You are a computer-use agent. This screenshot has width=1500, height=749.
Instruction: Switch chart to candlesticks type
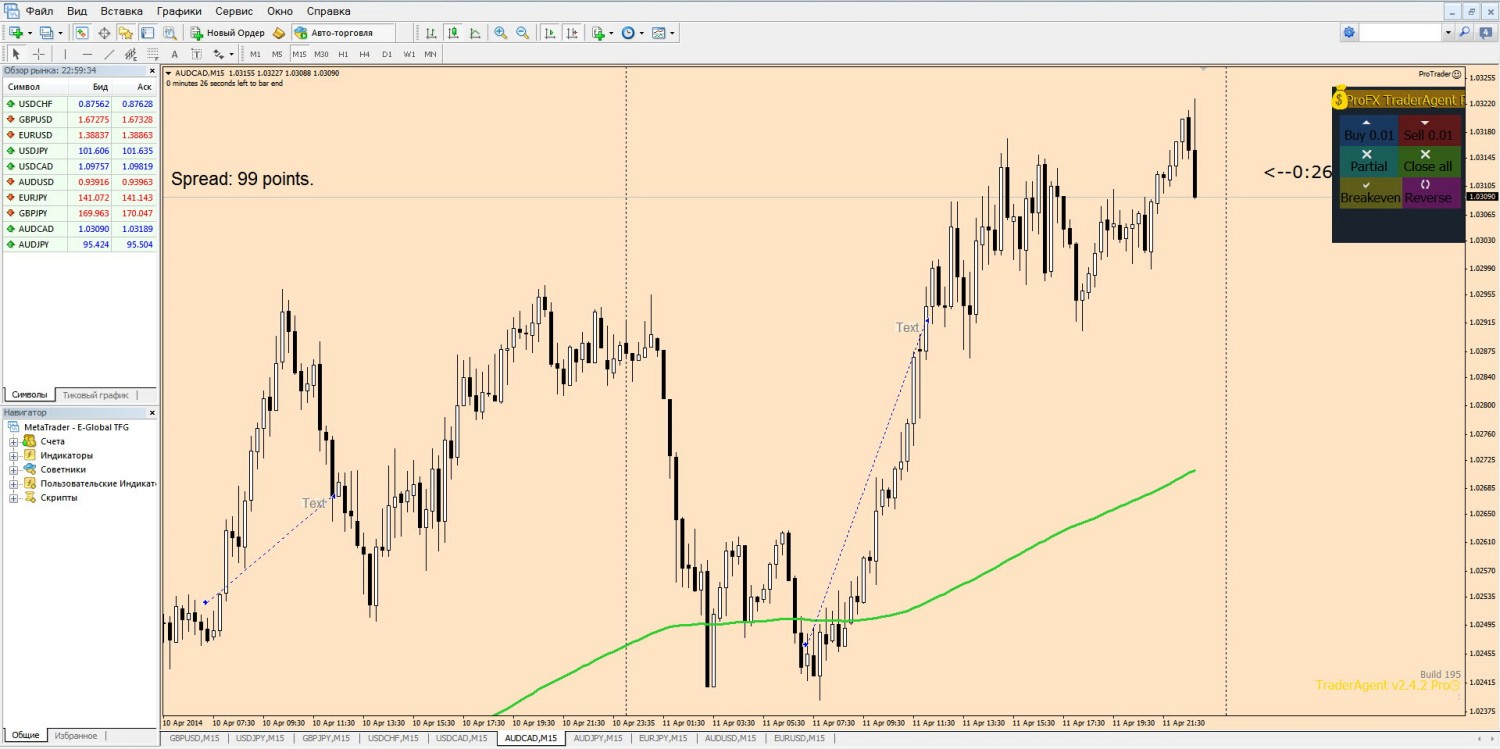tap(453, 33)
